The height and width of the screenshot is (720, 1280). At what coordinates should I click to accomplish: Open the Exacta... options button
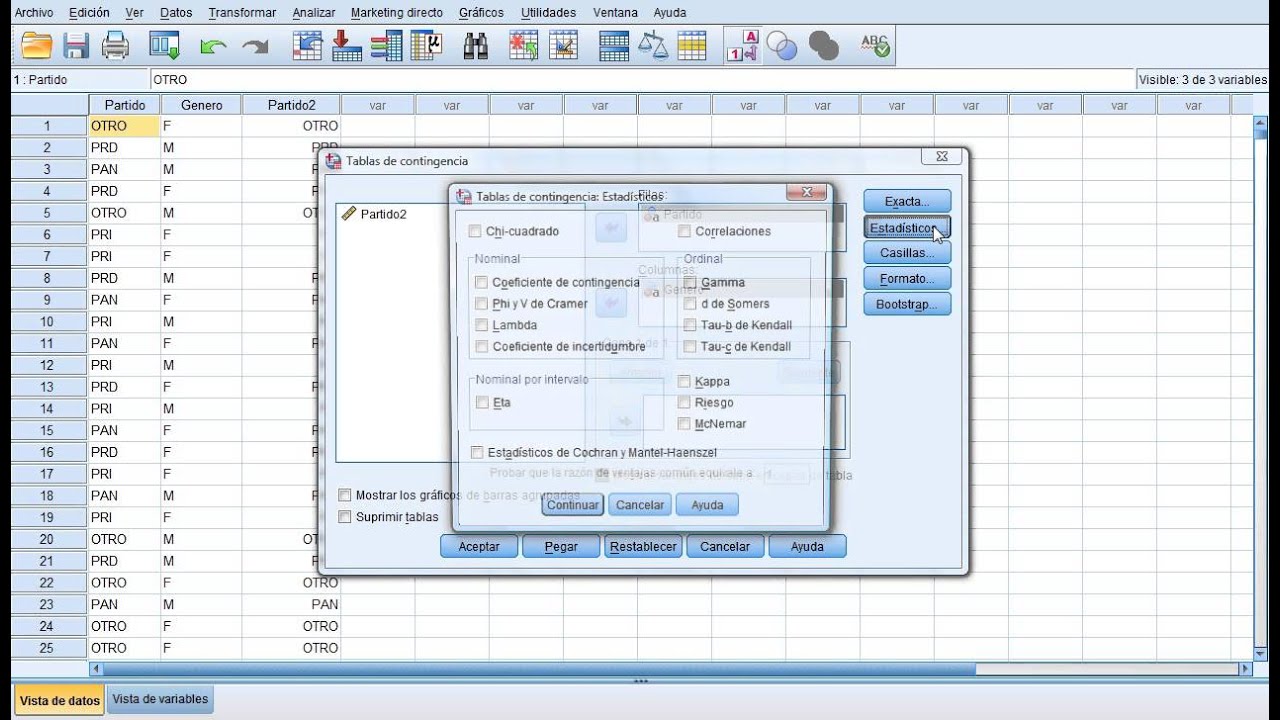click(x=907, y=201)
